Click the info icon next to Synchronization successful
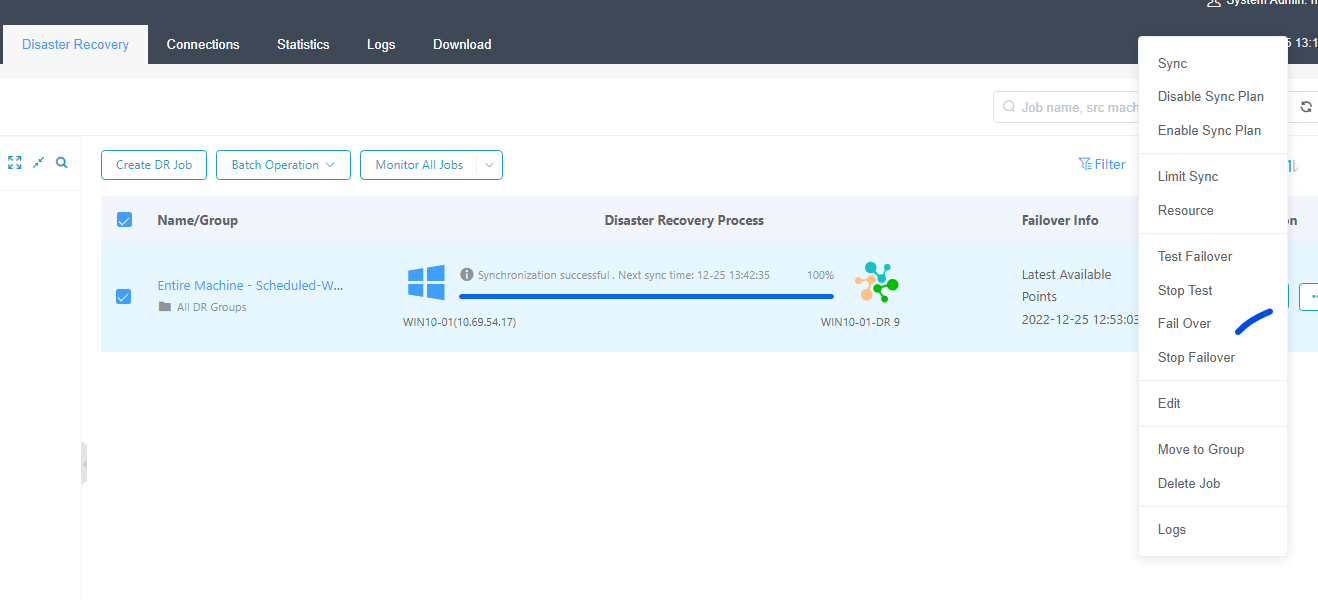Screen dimensions: 1318x600 point(466,274)
